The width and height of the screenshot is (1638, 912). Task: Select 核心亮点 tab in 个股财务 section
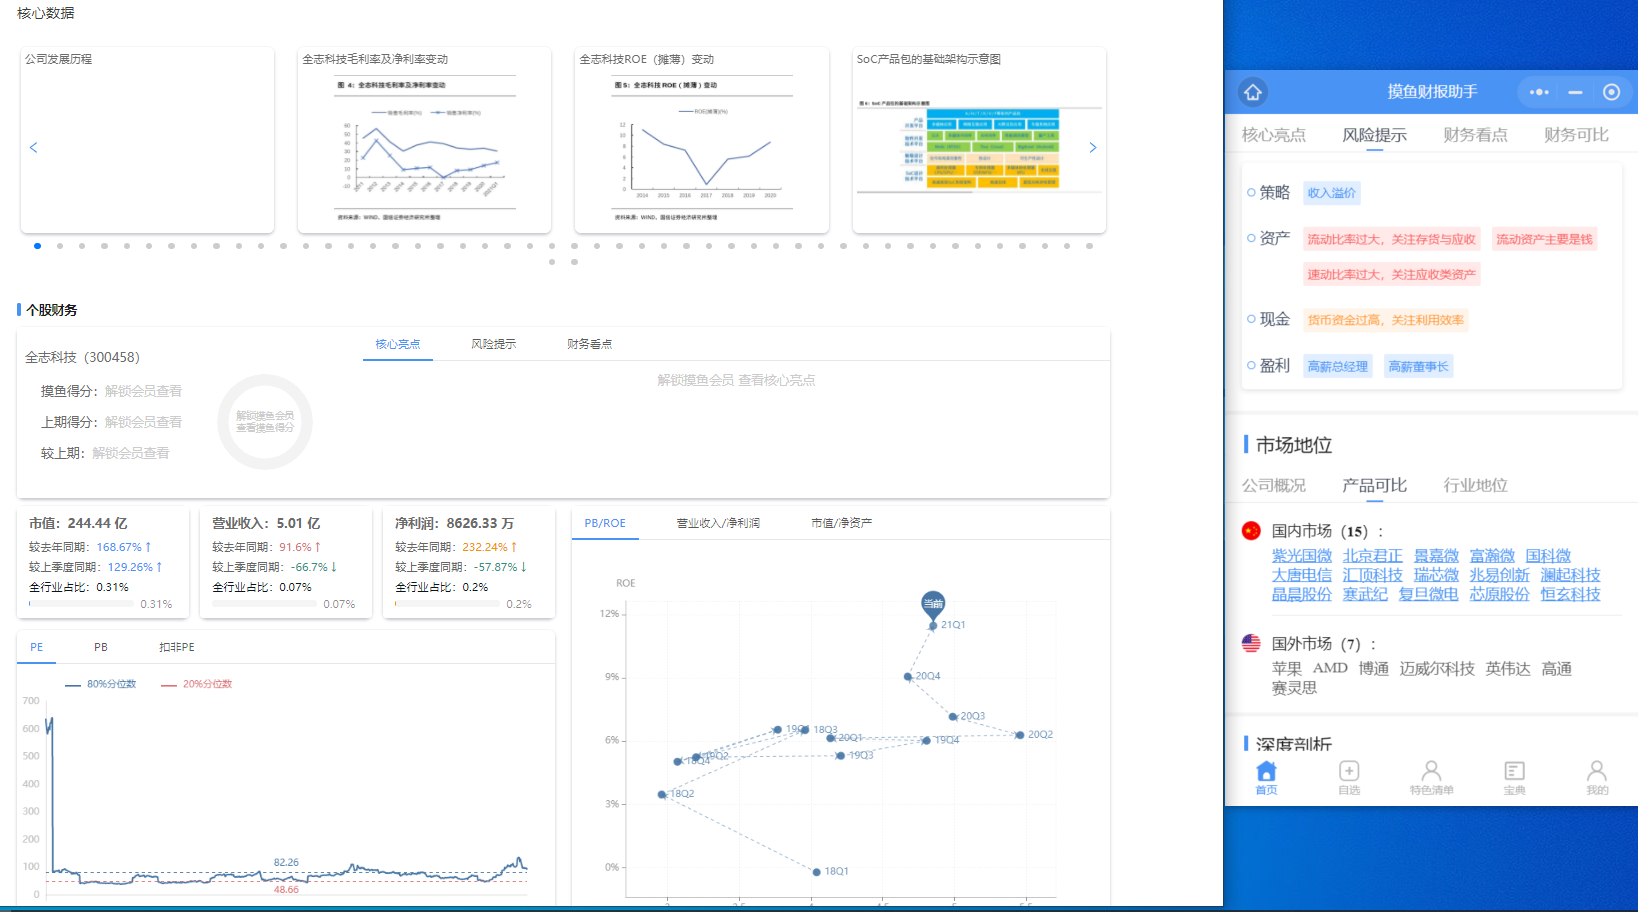coord(398,344)
